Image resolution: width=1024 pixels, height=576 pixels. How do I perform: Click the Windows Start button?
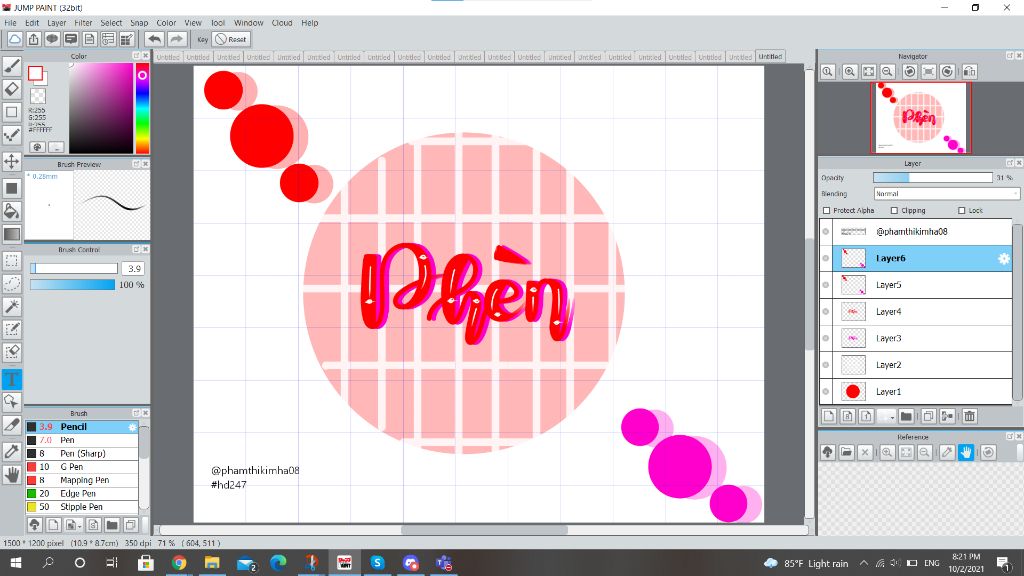[x=16, y=562]
